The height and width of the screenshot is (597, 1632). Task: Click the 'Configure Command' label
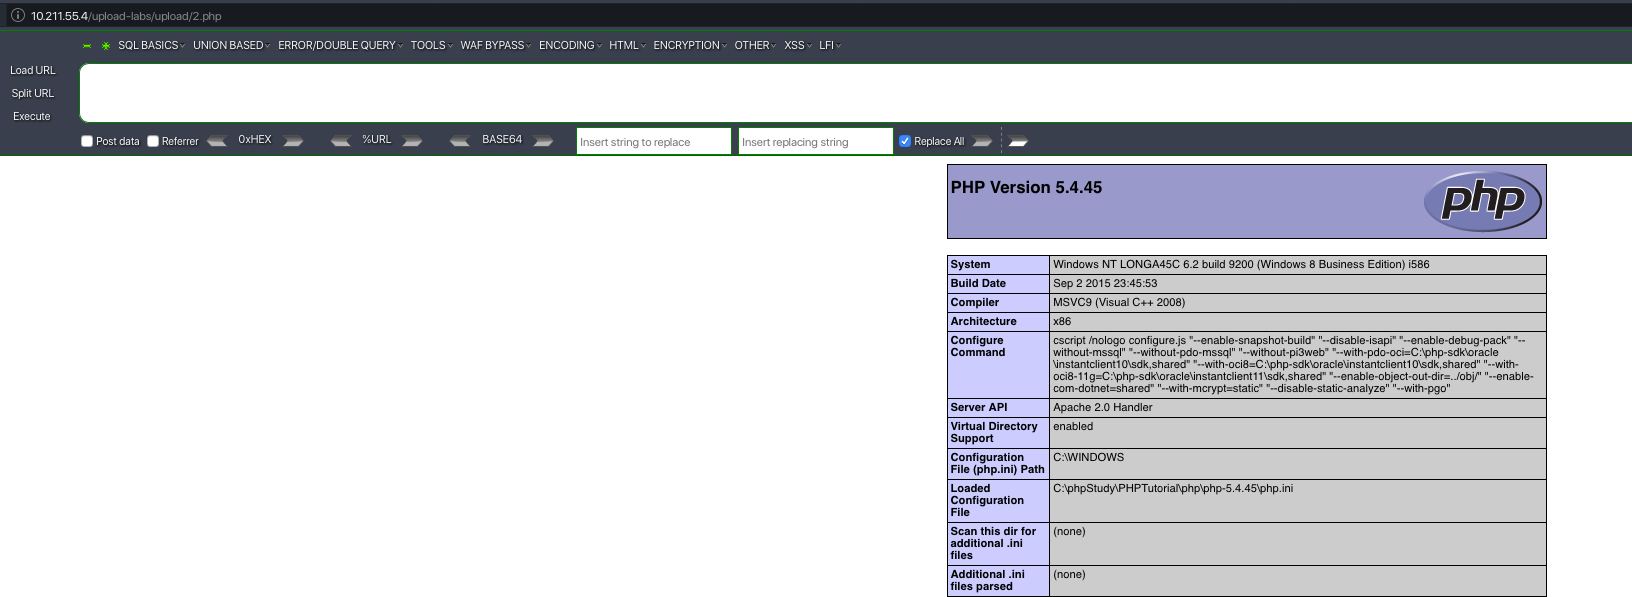977,346
